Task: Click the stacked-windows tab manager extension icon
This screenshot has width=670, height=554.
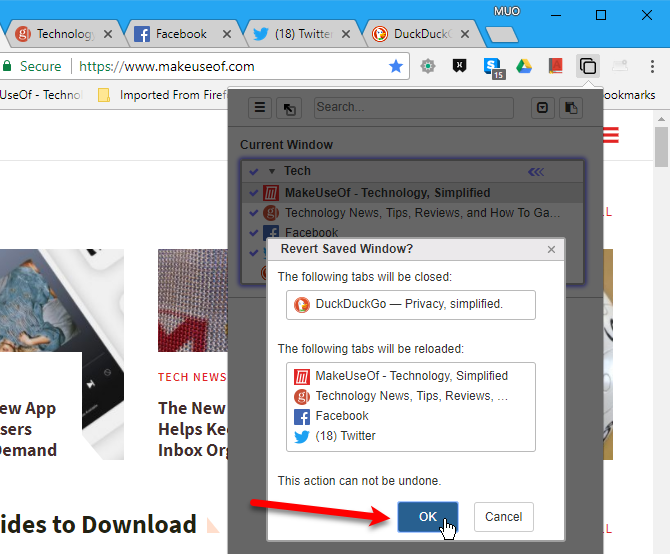Action: point(589,67)
